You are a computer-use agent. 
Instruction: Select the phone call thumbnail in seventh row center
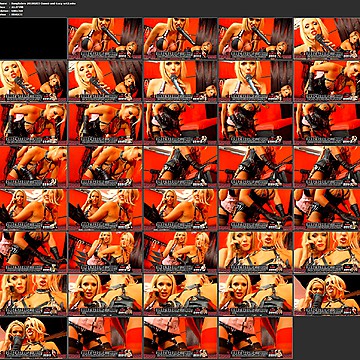[180, 294]
